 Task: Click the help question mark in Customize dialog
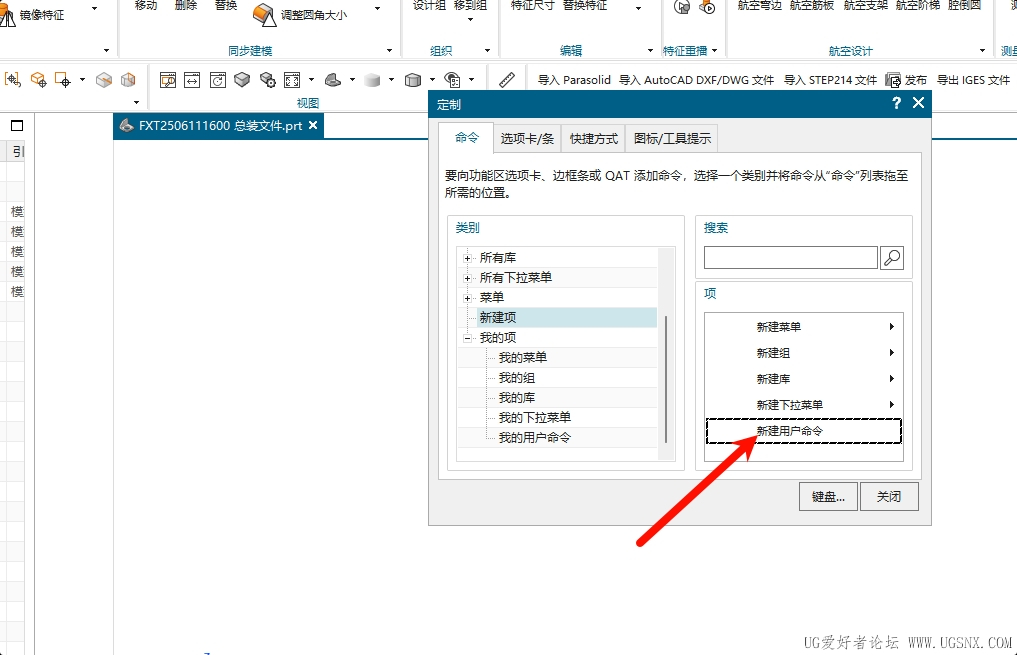coord(896,103)
